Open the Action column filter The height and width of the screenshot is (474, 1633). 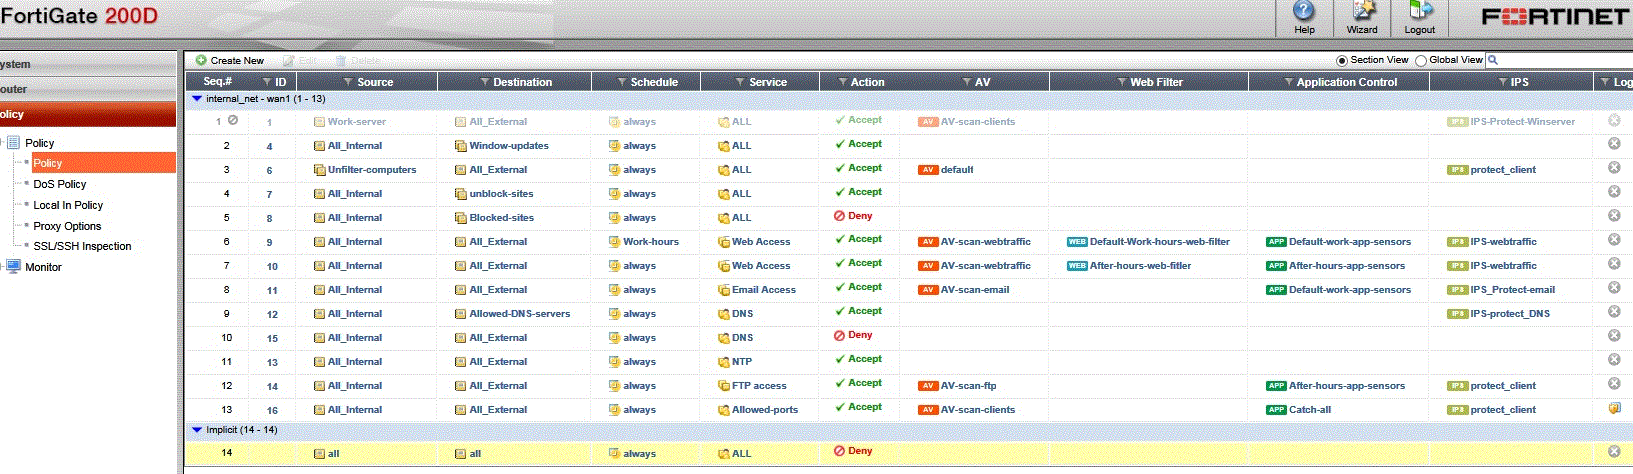842,82
